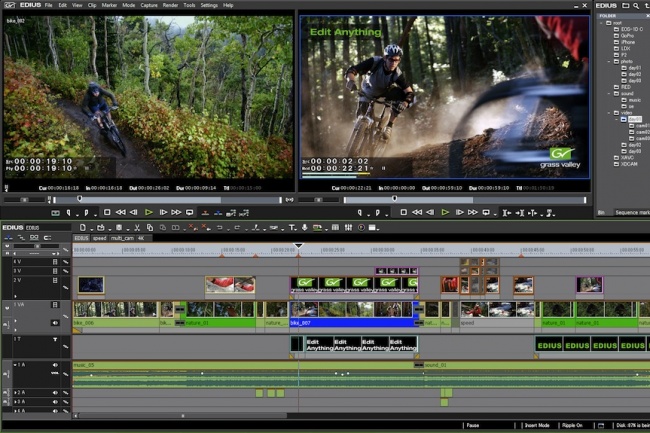The image size is (650, 433).
Task: Step to next frame in source player
Action: (163, 213)
